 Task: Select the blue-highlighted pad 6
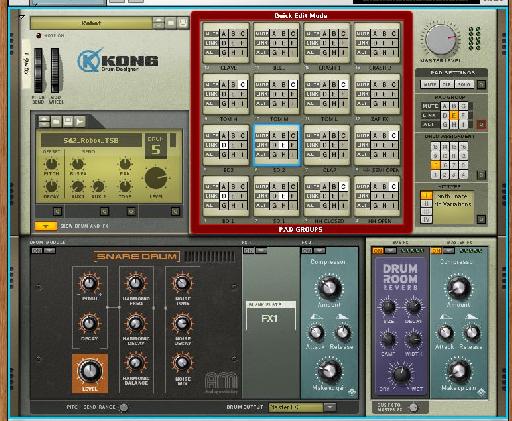(276, 145)
